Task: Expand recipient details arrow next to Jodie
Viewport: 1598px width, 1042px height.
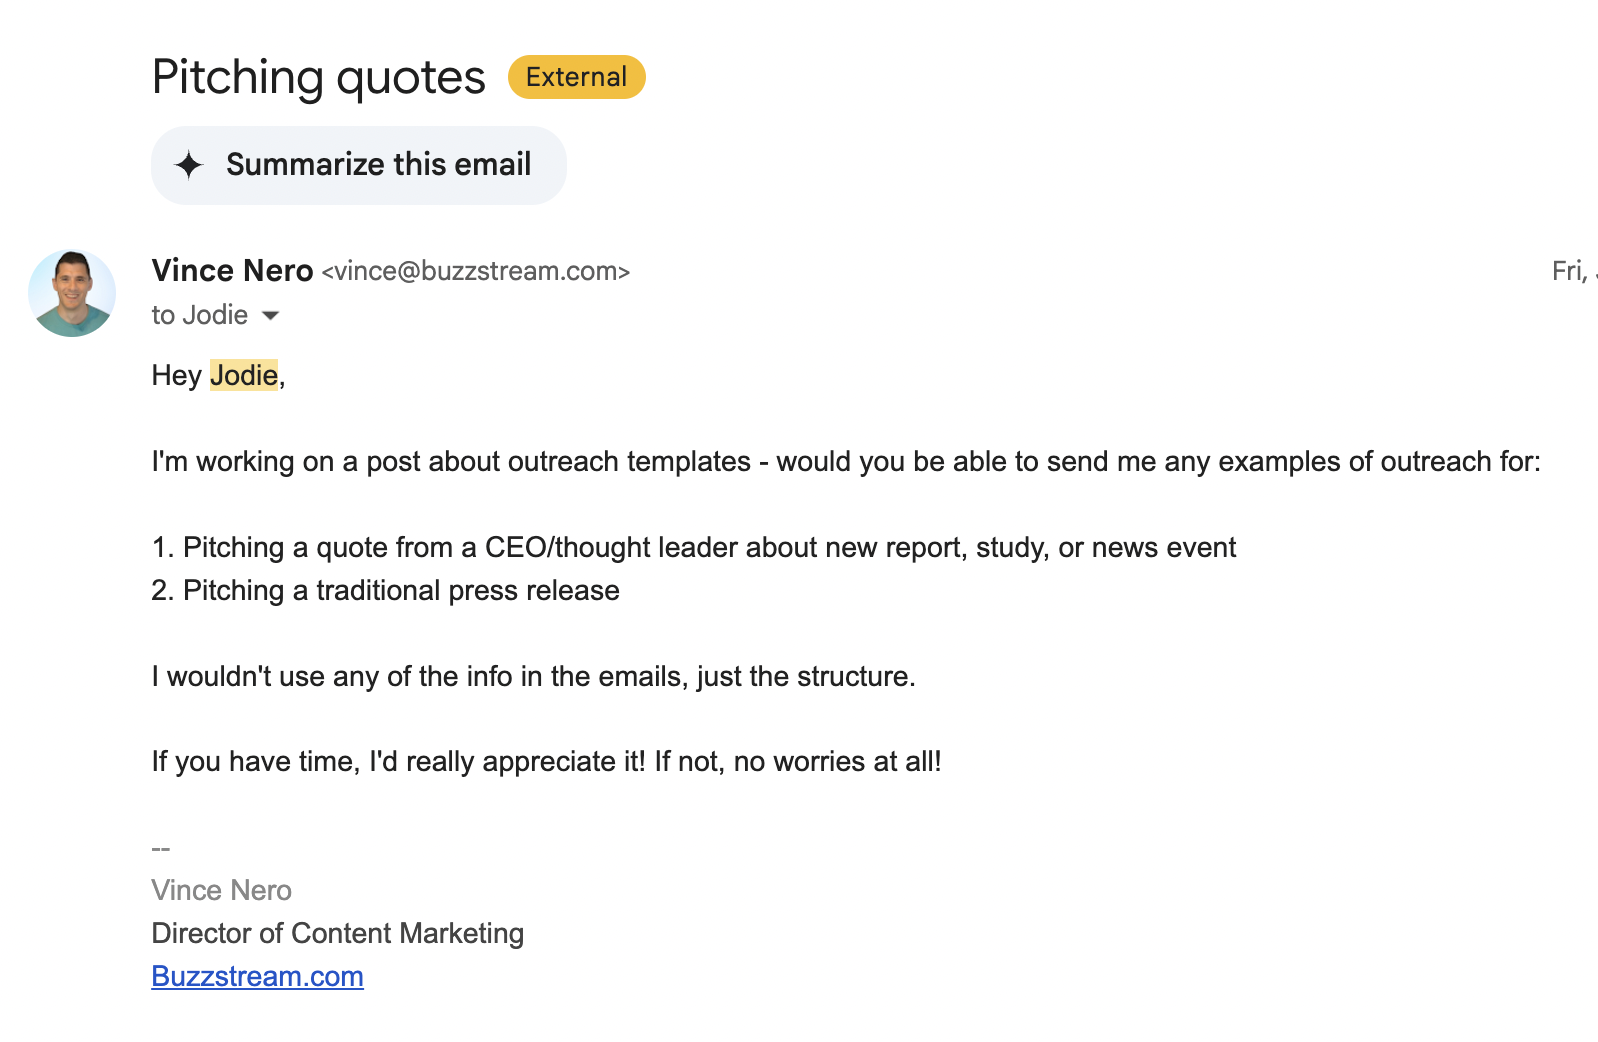Action: (270, 316)
